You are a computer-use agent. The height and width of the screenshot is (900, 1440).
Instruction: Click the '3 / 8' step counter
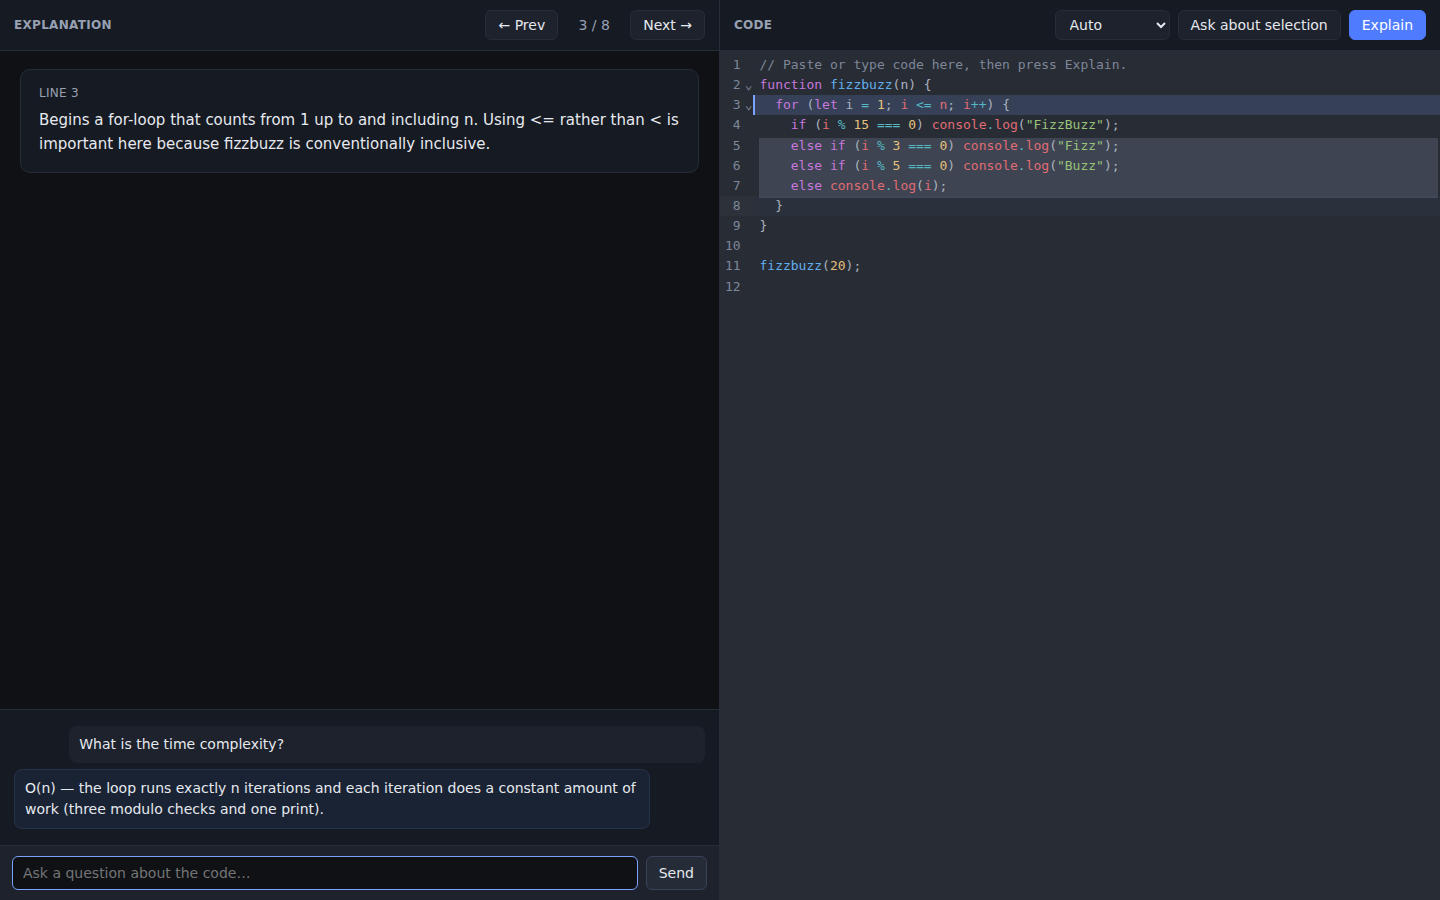594,25
